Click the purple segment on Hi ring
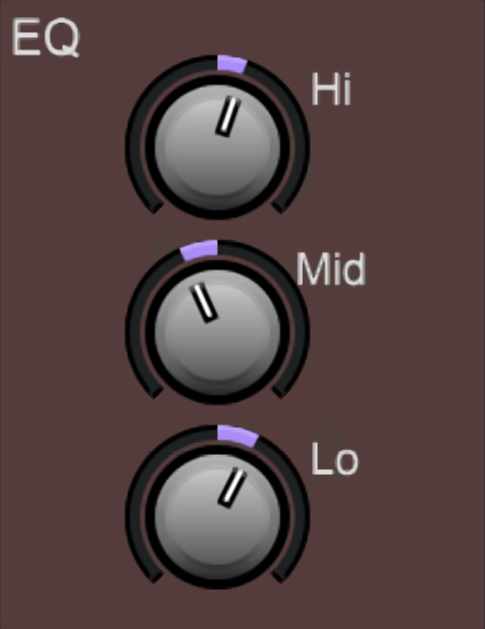 231,64
